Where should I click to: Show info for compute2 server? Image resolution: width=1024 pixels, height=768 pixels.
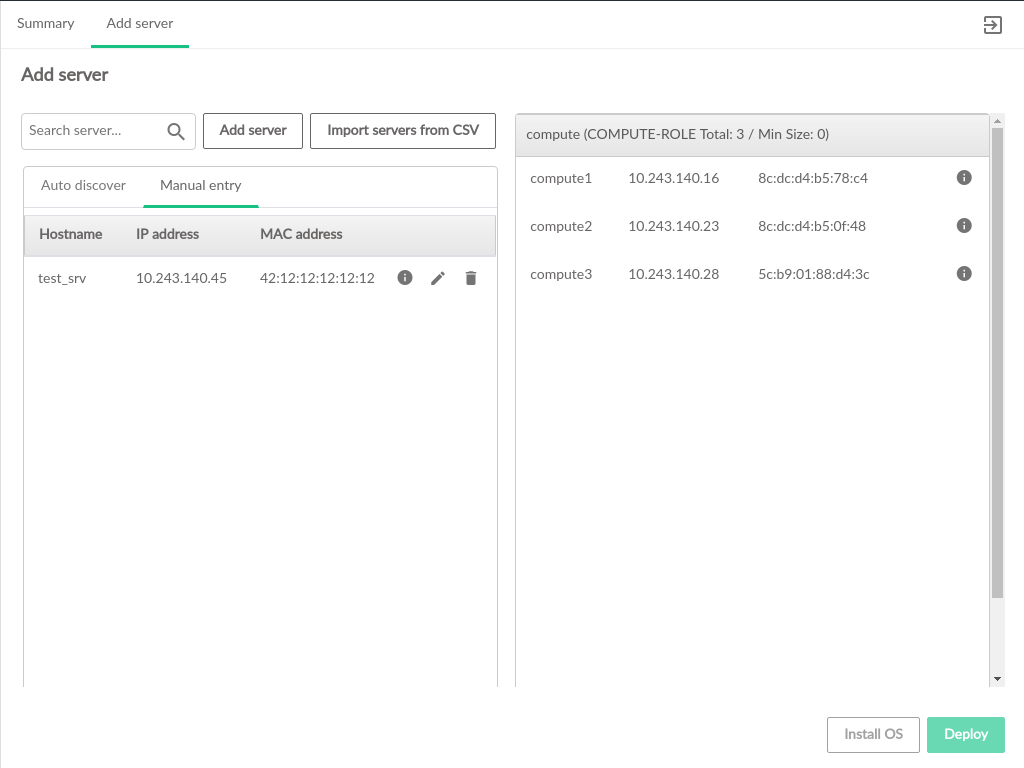pos(964,226)
